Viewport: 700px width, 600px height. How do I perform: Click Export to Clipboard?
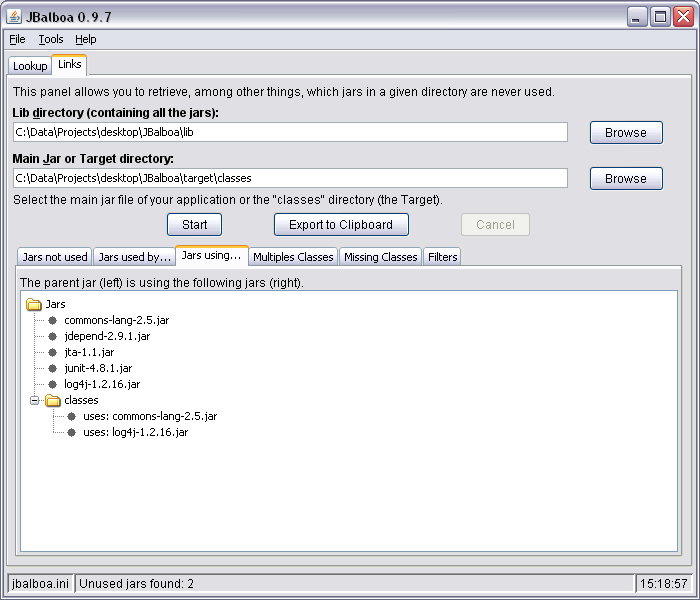tap(341, 225)
